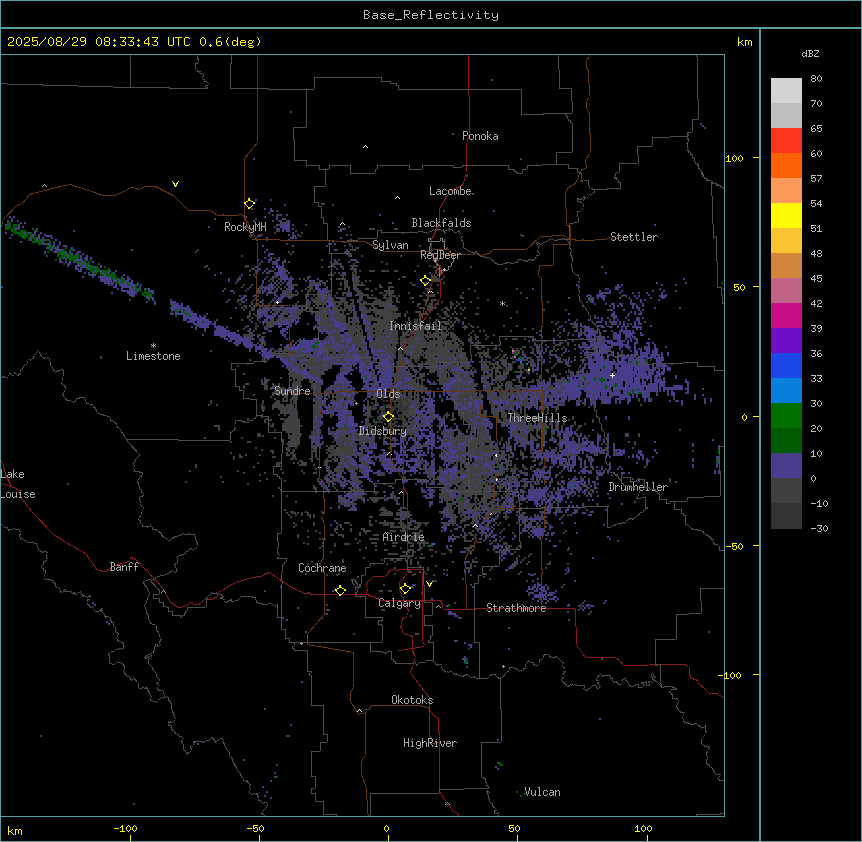Click the Cochrane label
The image size is (862, 842).
point(323,568)
